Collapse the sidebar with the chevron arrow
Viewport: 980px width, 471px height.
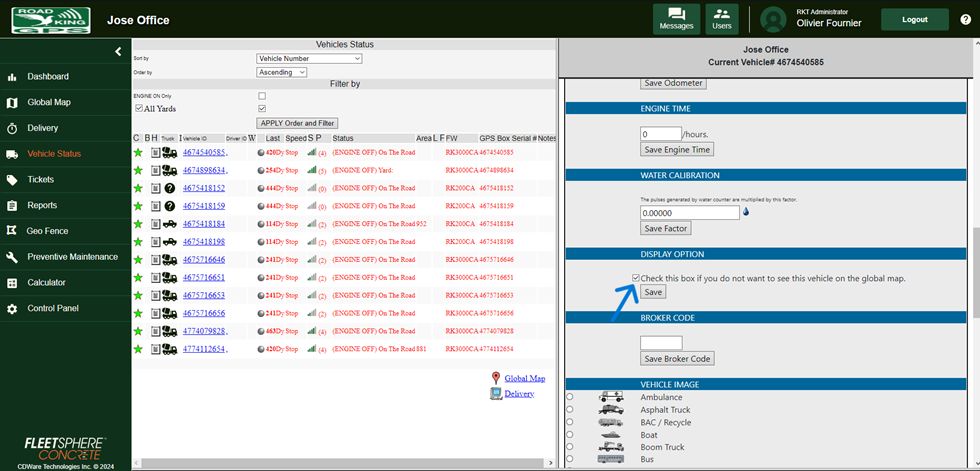tap(117, 51)
